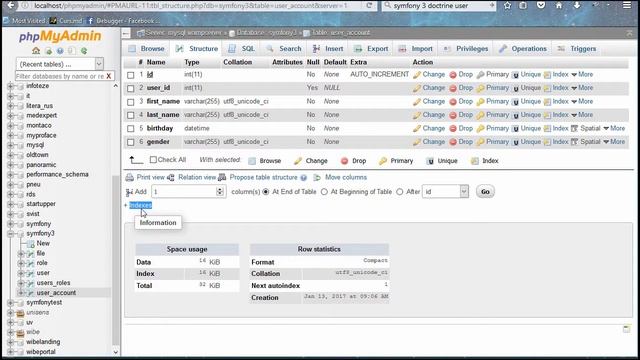
Task: Select the After column radio button
Action: click(x=400, y=192)
